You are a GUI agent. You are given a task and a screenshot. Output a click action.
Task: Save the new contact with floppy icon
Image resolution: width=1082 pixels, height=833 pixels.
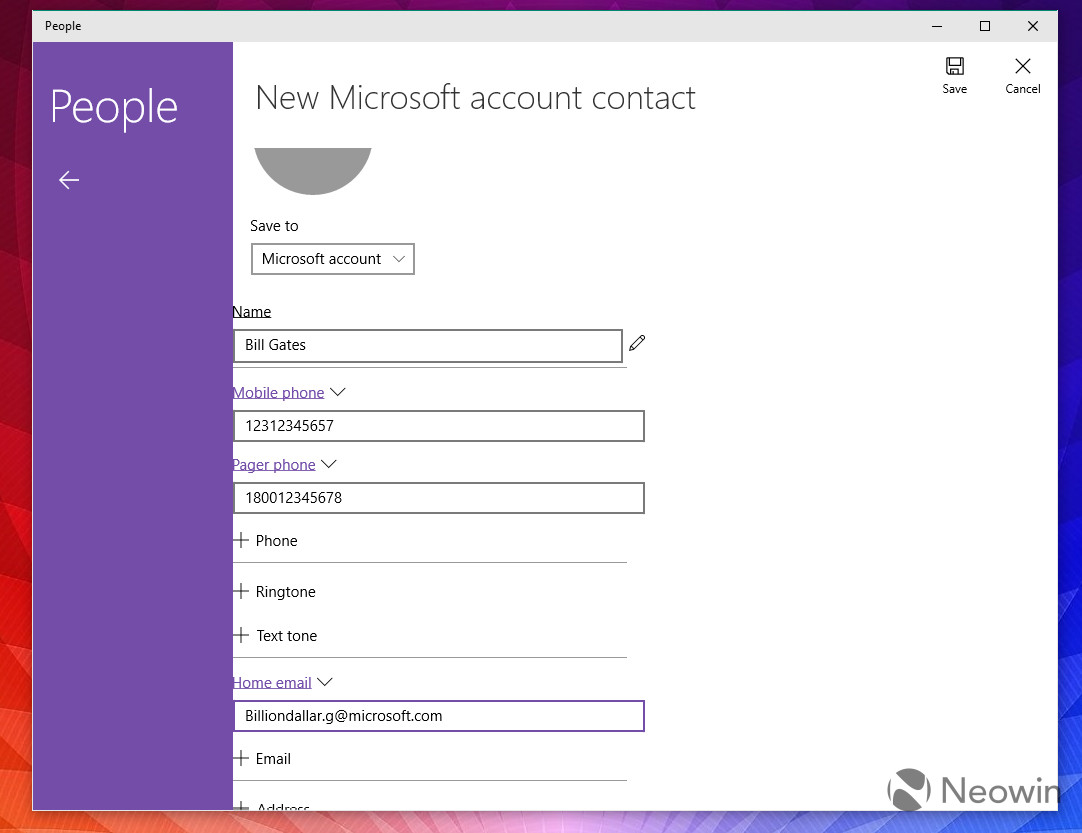954,75
